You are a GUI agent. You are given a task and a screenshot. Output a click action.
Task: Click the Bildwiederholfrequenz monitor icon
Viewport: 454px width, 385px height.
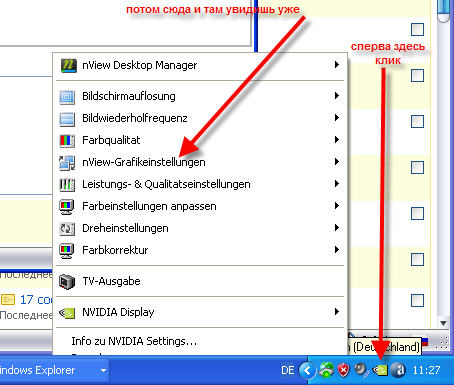tap(67, 119)
